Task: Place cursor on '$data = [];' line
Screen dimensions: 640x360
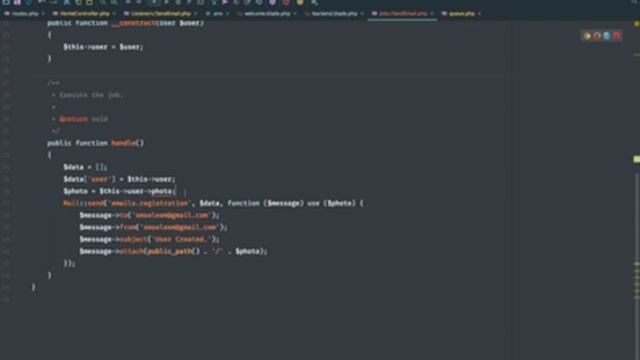Action: click(x=85, y=167)
